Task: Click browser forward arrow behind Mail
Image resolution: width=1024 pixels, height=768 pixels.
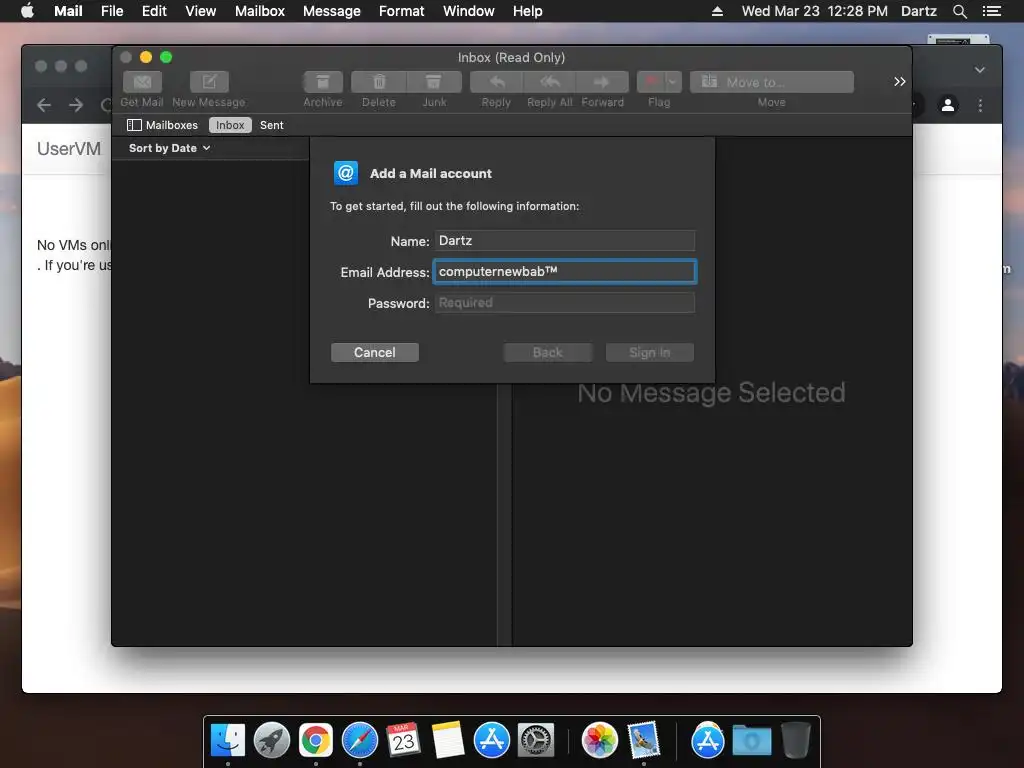Action: (x=76, y=105)
